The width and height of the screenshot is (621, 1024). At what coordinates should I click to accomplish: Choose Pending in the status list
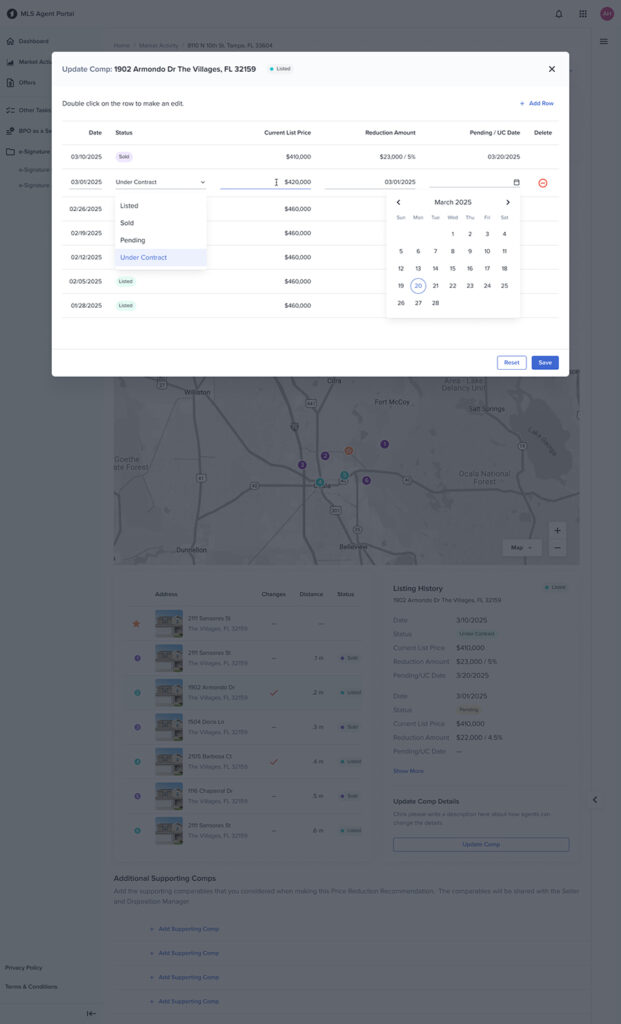tap(161, 240)
